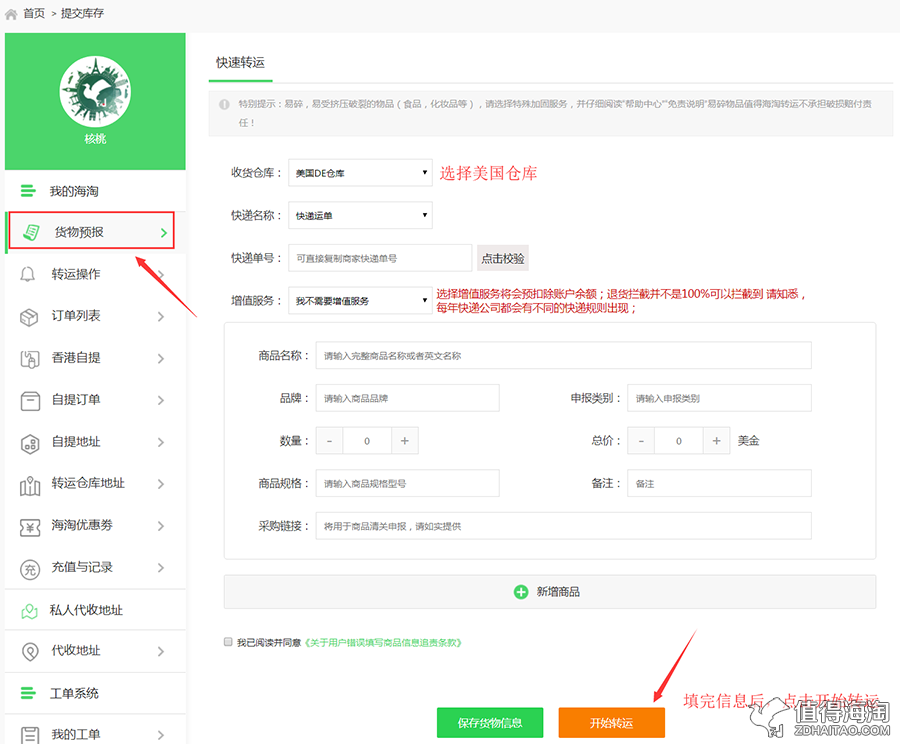Expand 我的工单 chevron arrow

click(x=161, y=735)
